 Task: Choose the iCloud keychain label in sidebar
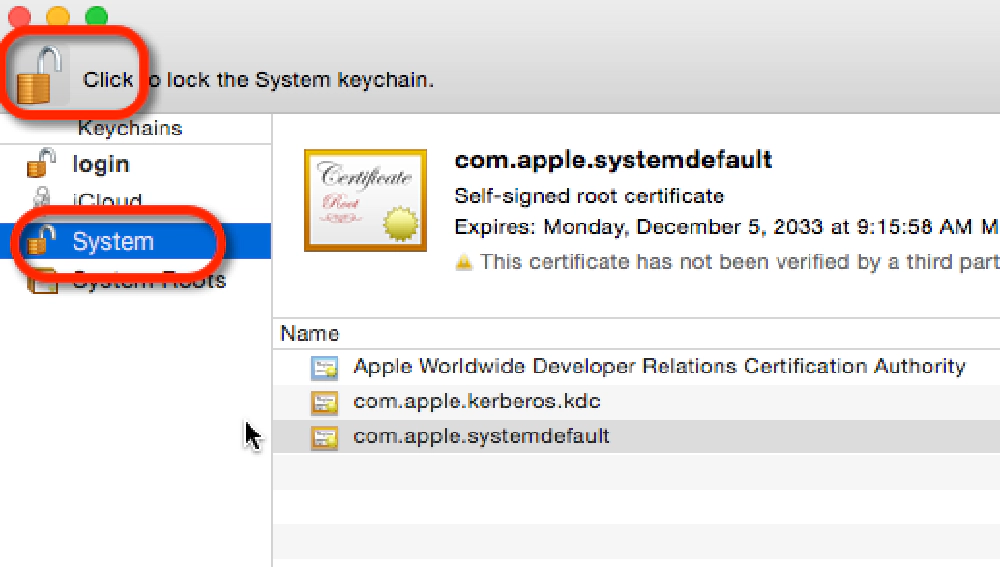(x=108, y=201)
